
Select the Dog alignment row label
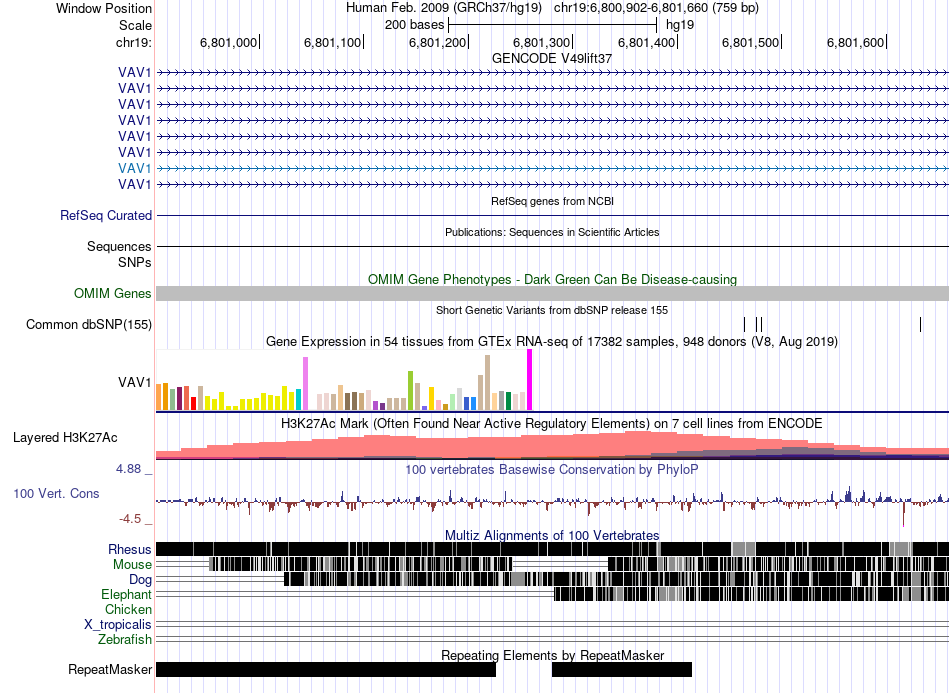[140, 580]
